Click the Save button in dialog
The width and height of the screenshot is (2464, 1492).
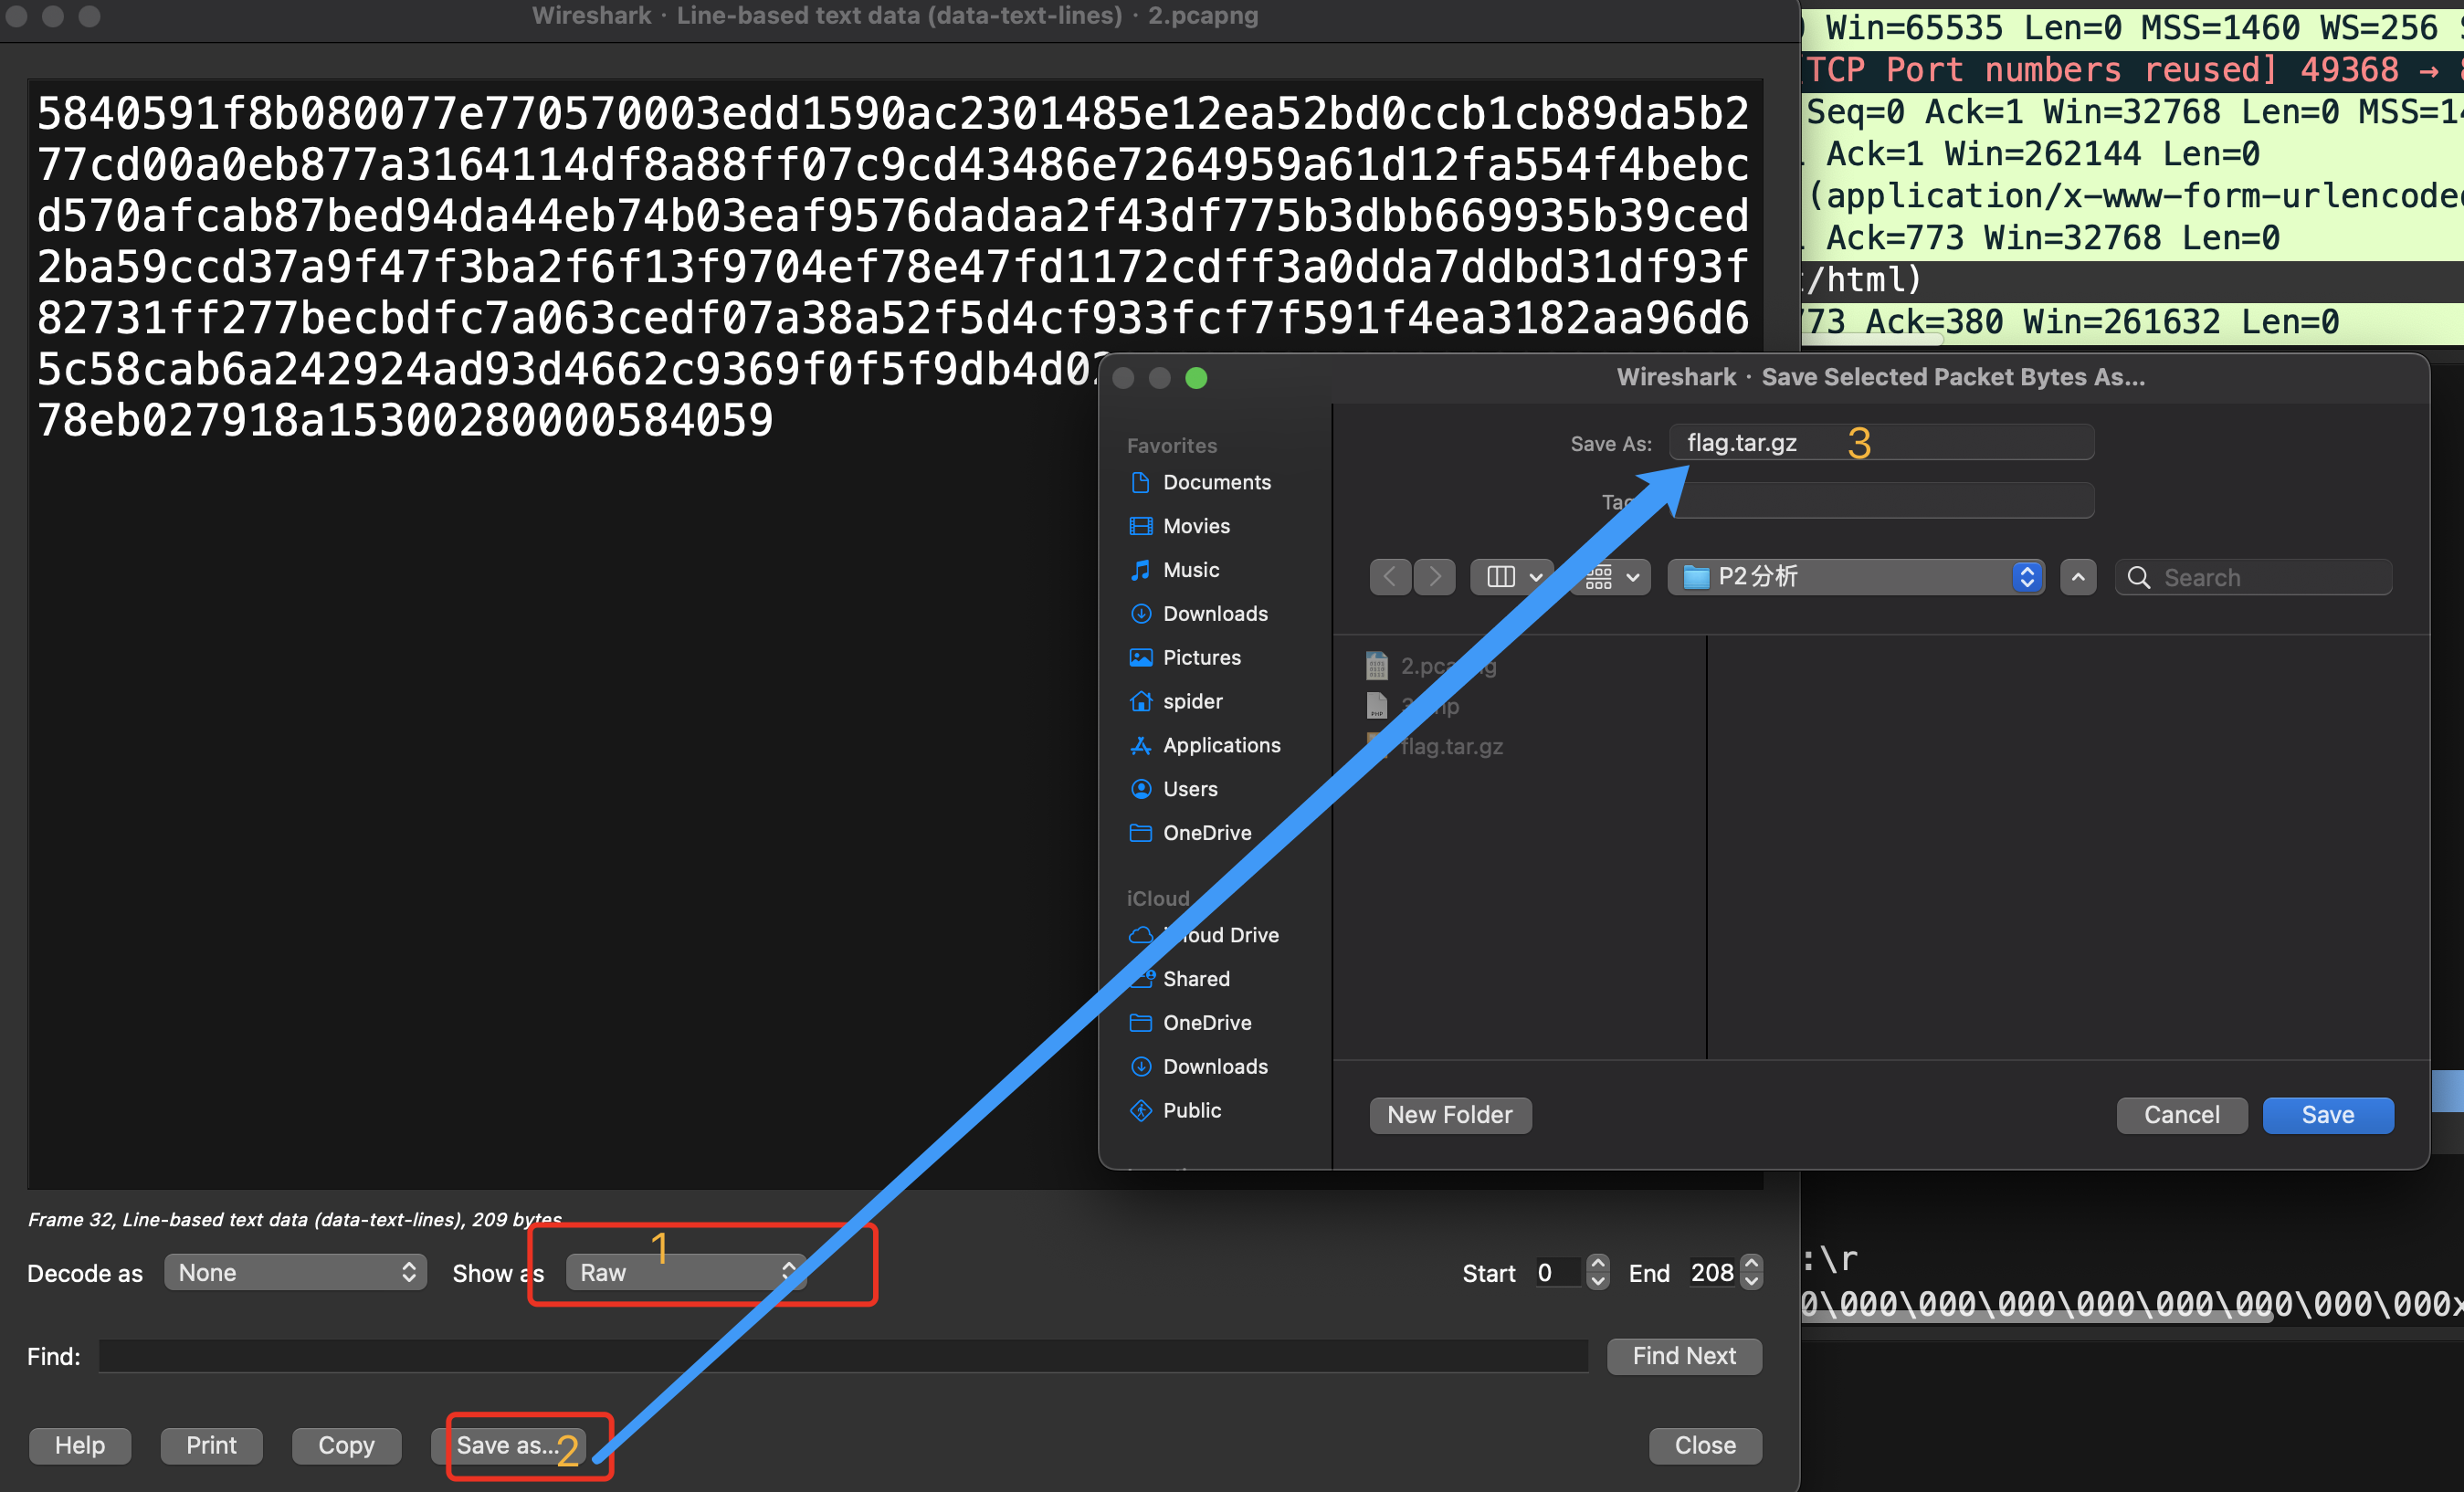(2327, 1115)
